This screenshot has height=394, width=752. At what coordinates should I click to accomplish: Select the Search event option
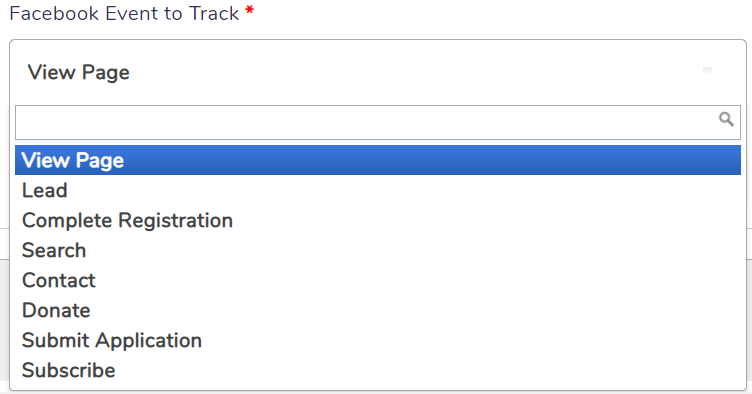[378, 250]
